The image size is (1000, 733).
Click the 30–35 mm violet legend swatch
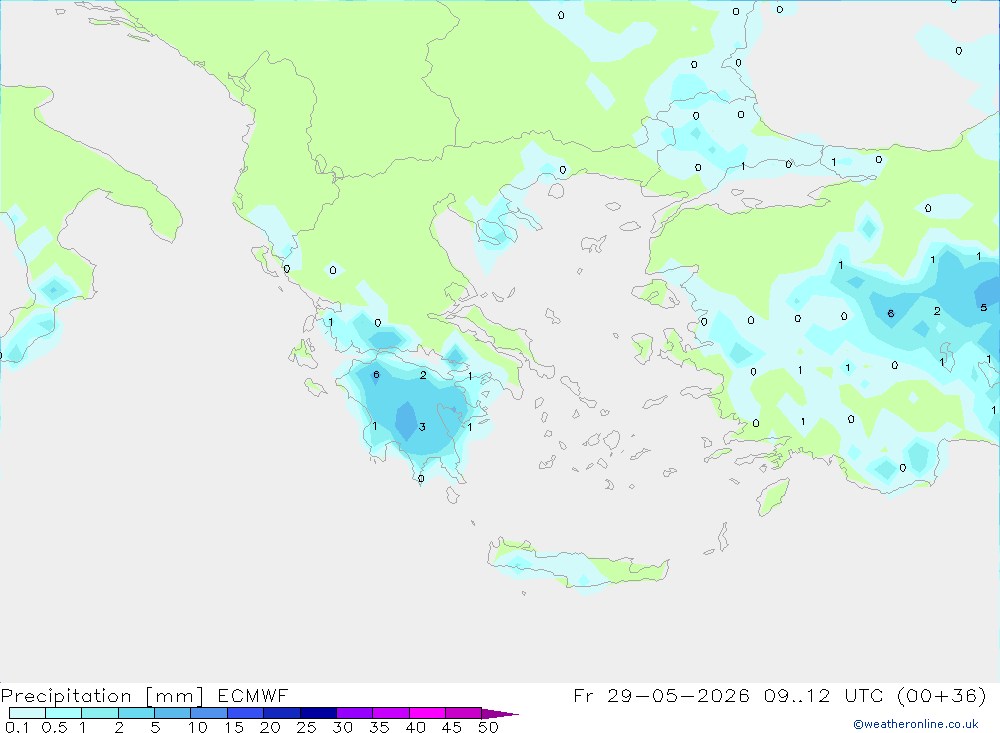(x=355, y=713)
